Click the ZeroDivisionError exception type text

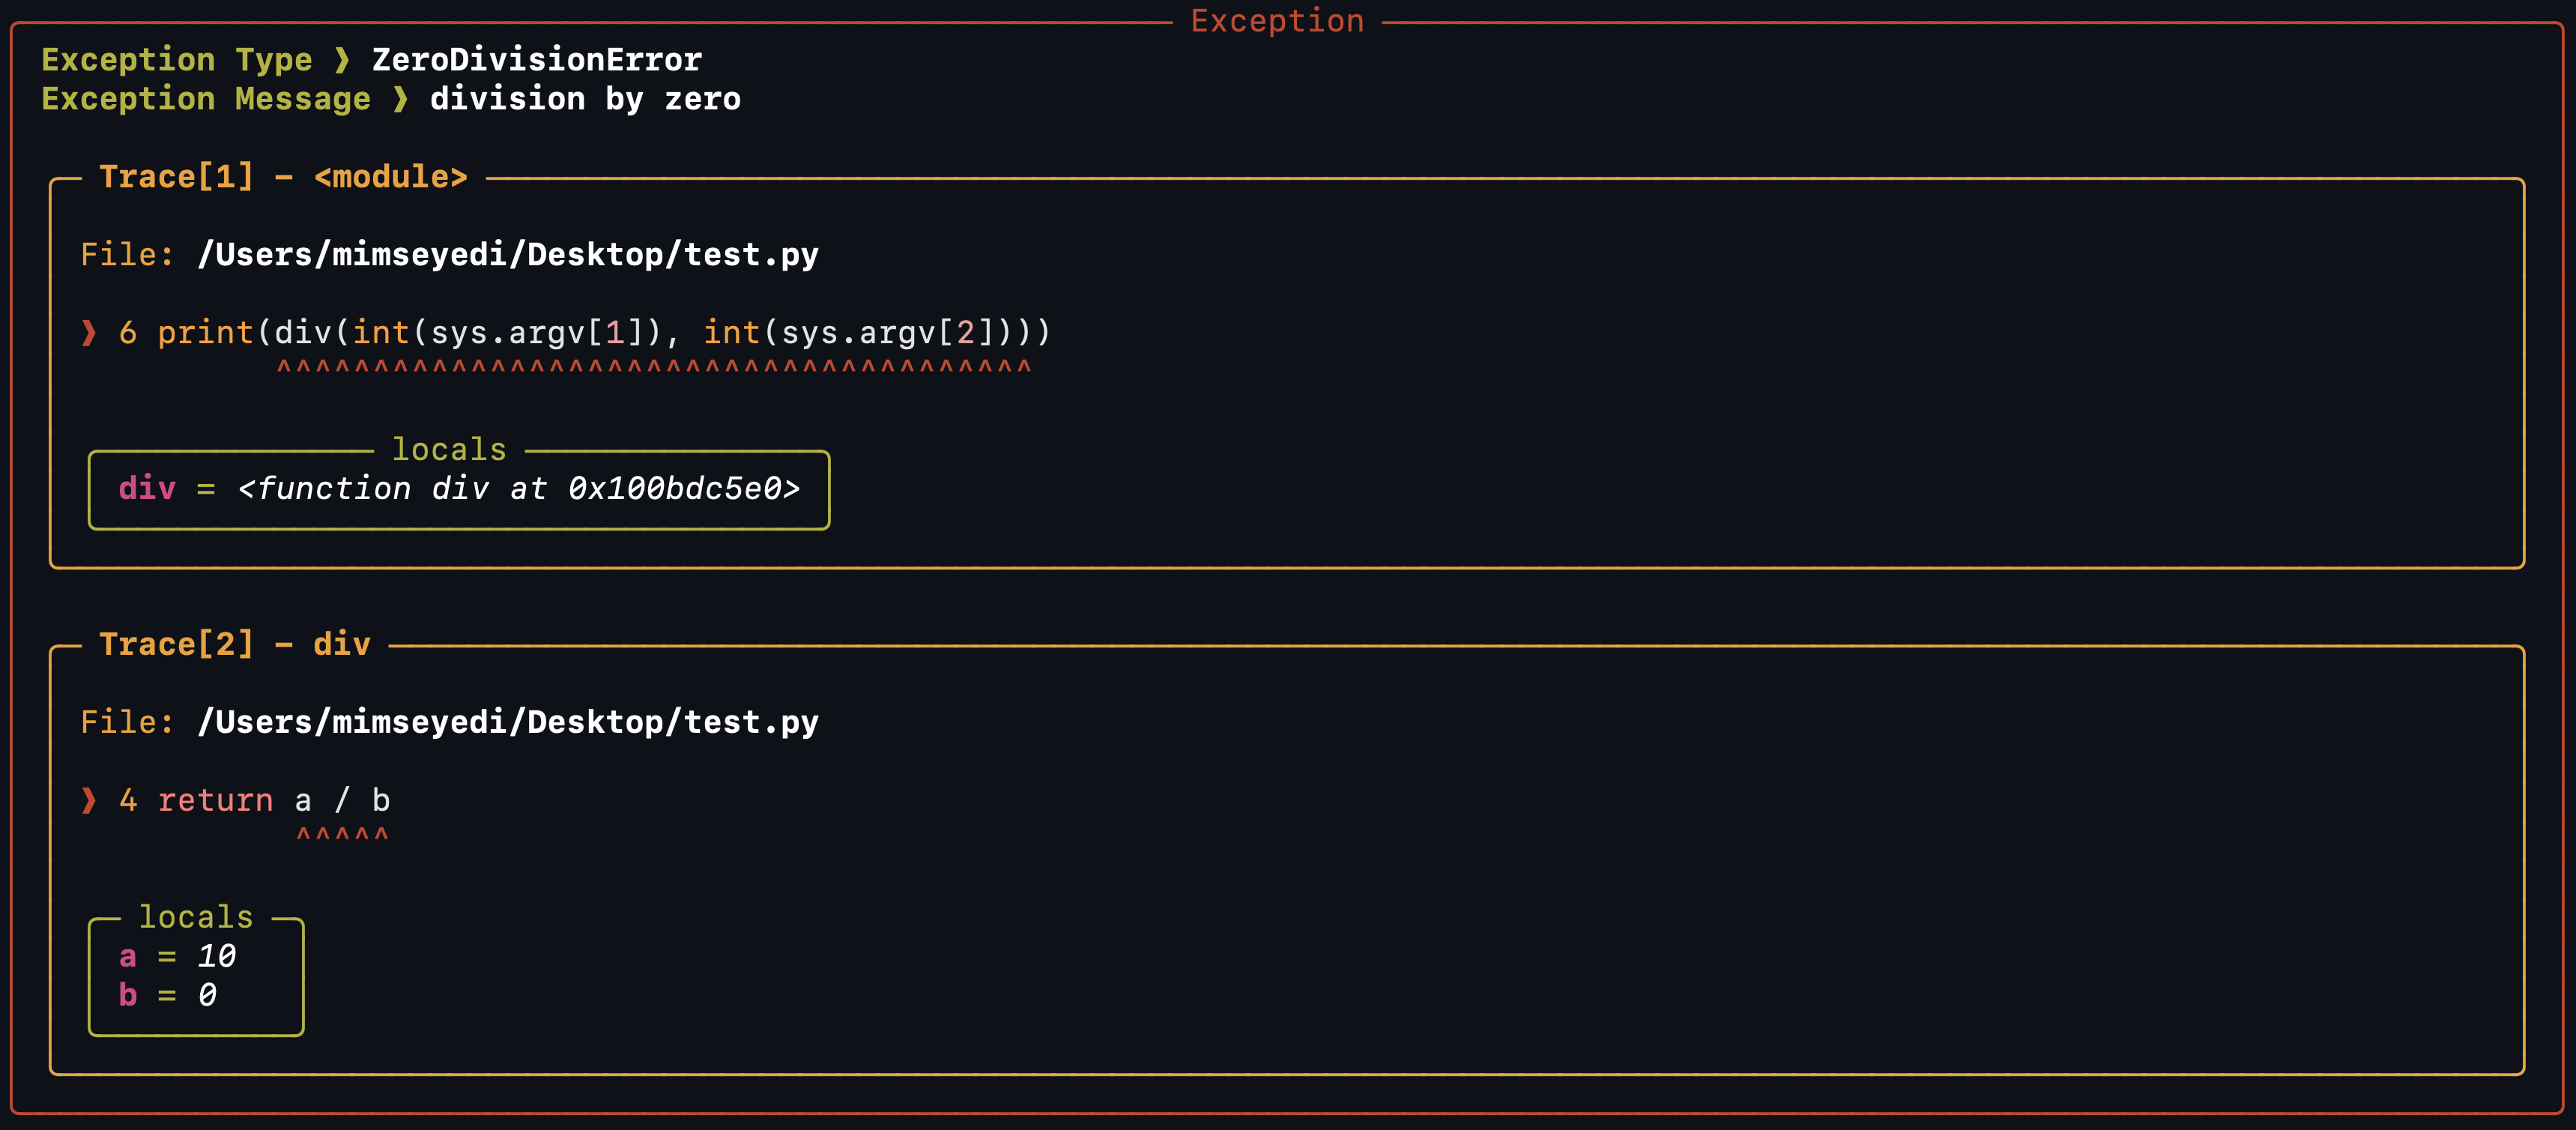click(537, 60)
